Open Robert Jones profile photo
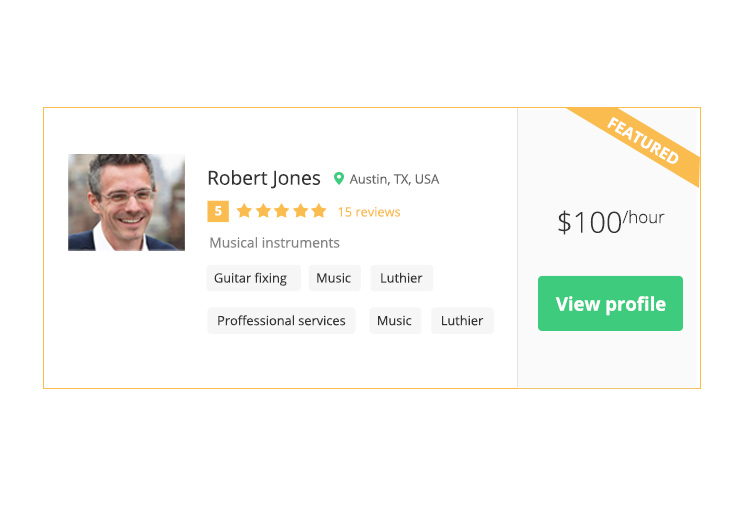 [126, 202]
